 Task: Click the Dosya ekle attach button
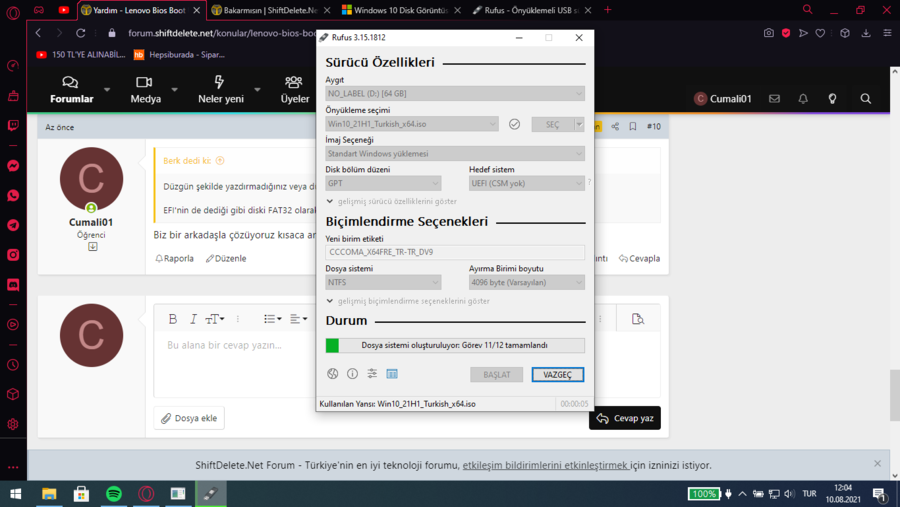(x=189, y=418)
